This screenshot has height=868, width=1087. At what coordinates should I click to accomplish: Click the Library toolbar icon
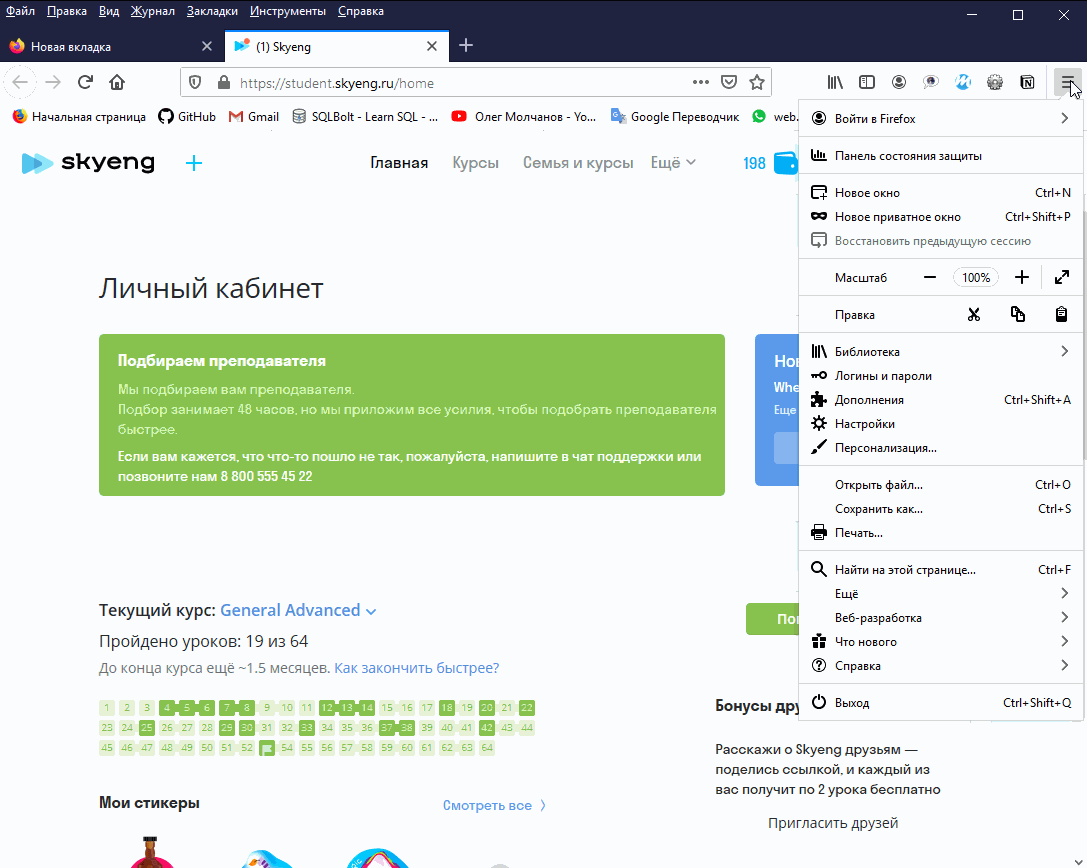click(835, 83)
